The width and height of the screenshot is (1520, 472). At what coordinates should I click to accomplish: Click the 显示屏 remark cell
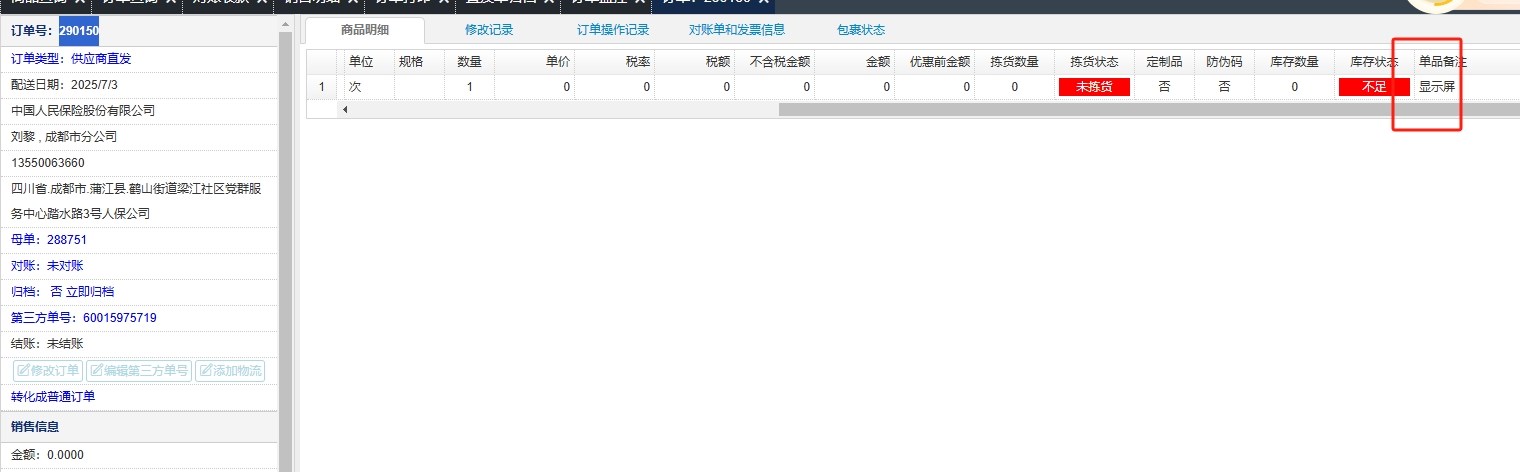pyautogui.click(x=1437, y=87)
